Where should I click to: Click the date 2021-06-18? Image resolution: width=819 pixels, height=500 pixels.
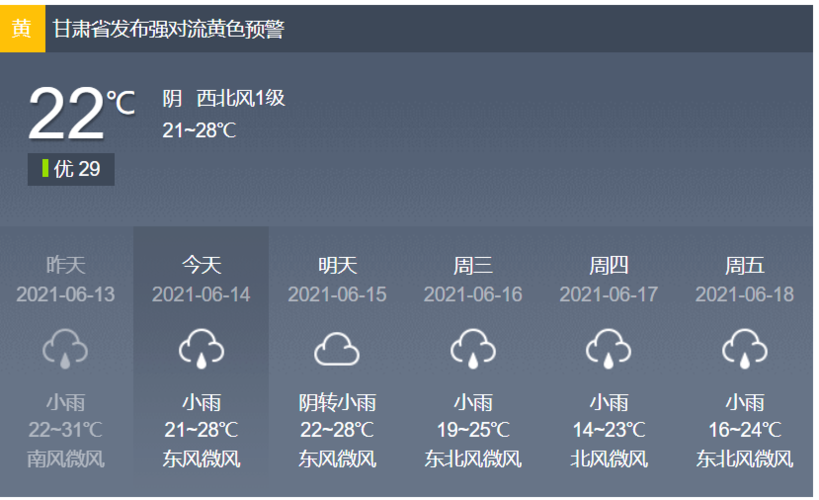pos(744,295)
